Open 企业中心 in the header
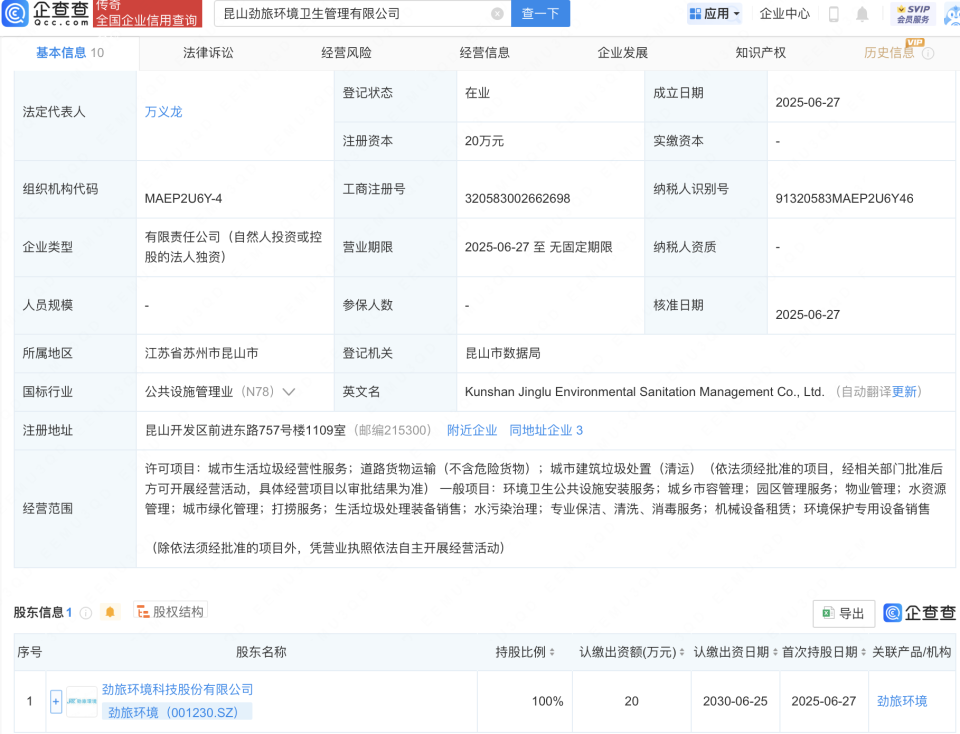960x734 pixels. [x=784, y=13]
